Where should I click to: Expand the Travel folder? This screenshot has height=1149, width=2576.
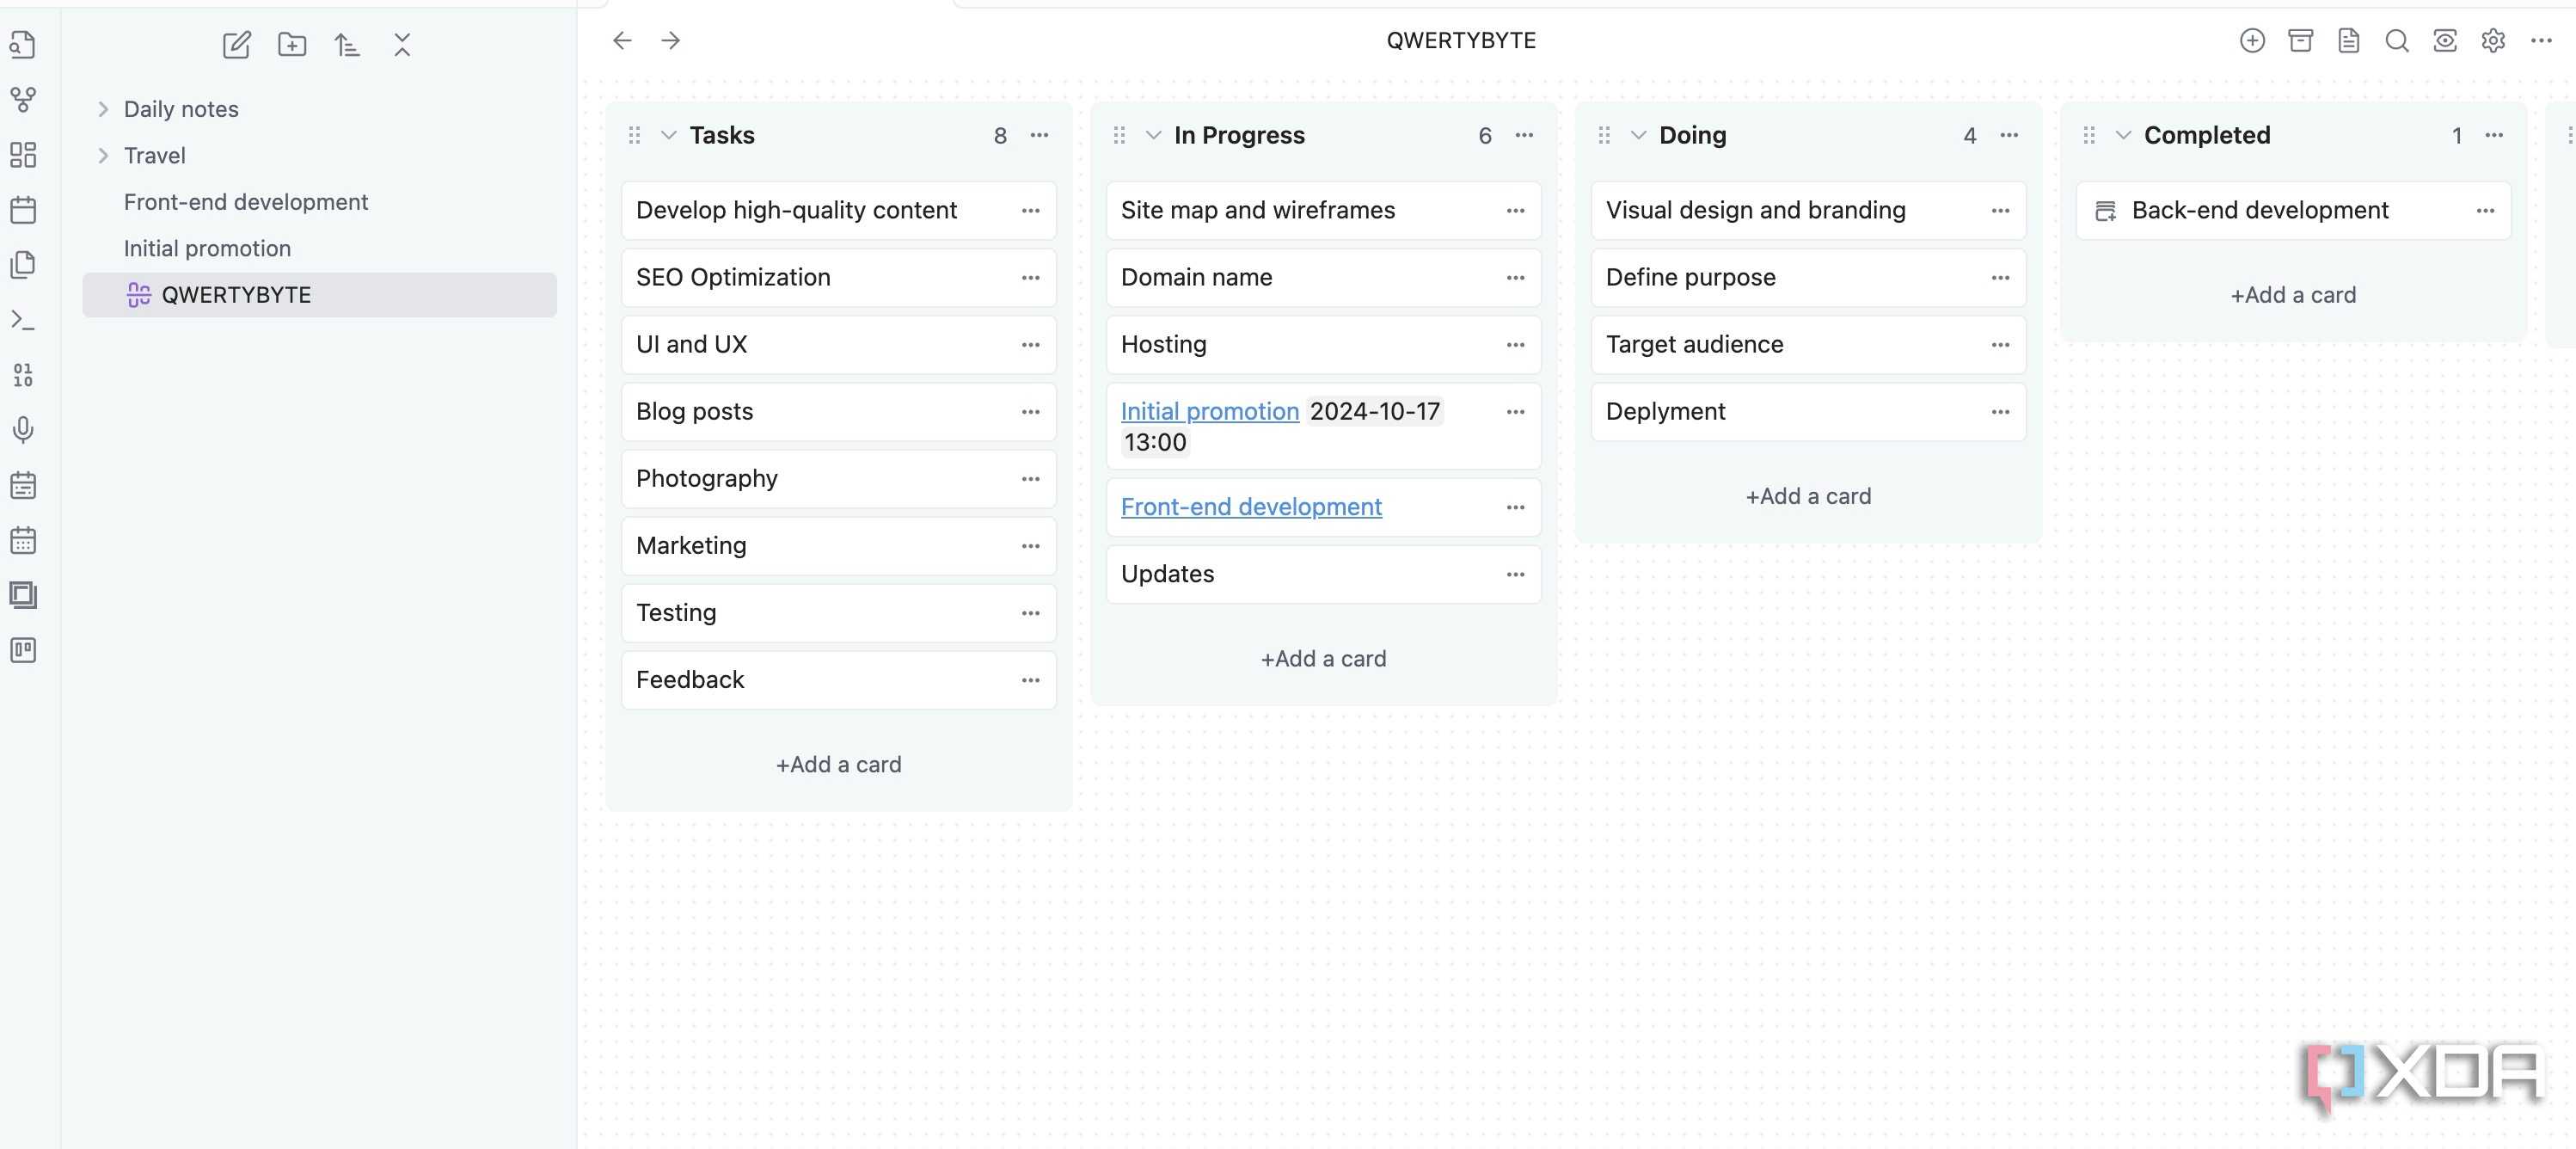(x=103, y=155)
